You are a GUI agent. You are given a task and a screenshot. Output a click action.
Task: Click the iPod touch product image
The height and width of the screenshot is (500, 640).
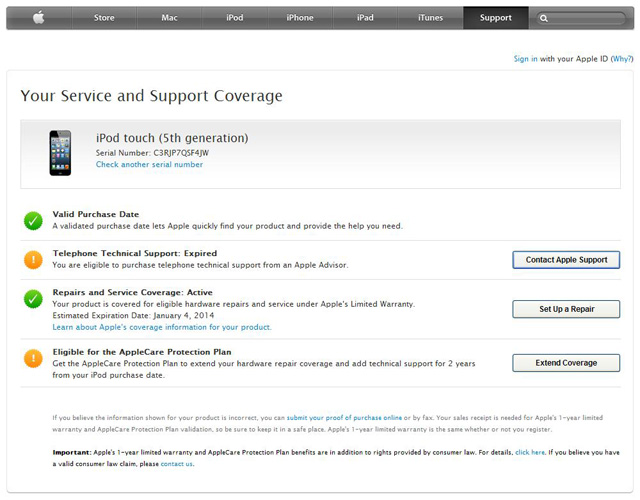pyautogui.click(x=60, y=153)
